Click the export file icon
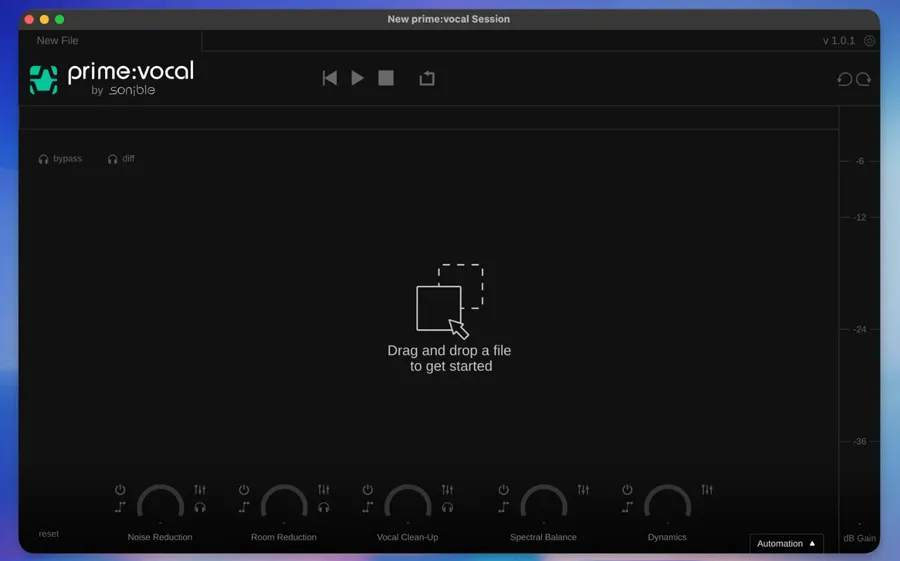This screenshot has width=900, height=561. (427, 78)
